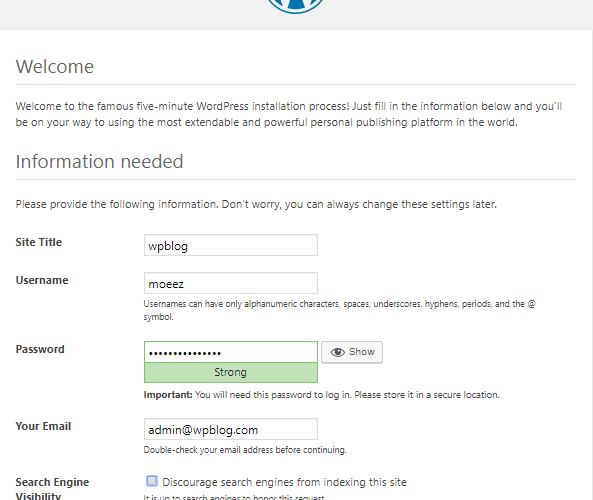The width and height of the screenshot is (593, 500).
Task: Click the Username label
Action: click(42, 280)
